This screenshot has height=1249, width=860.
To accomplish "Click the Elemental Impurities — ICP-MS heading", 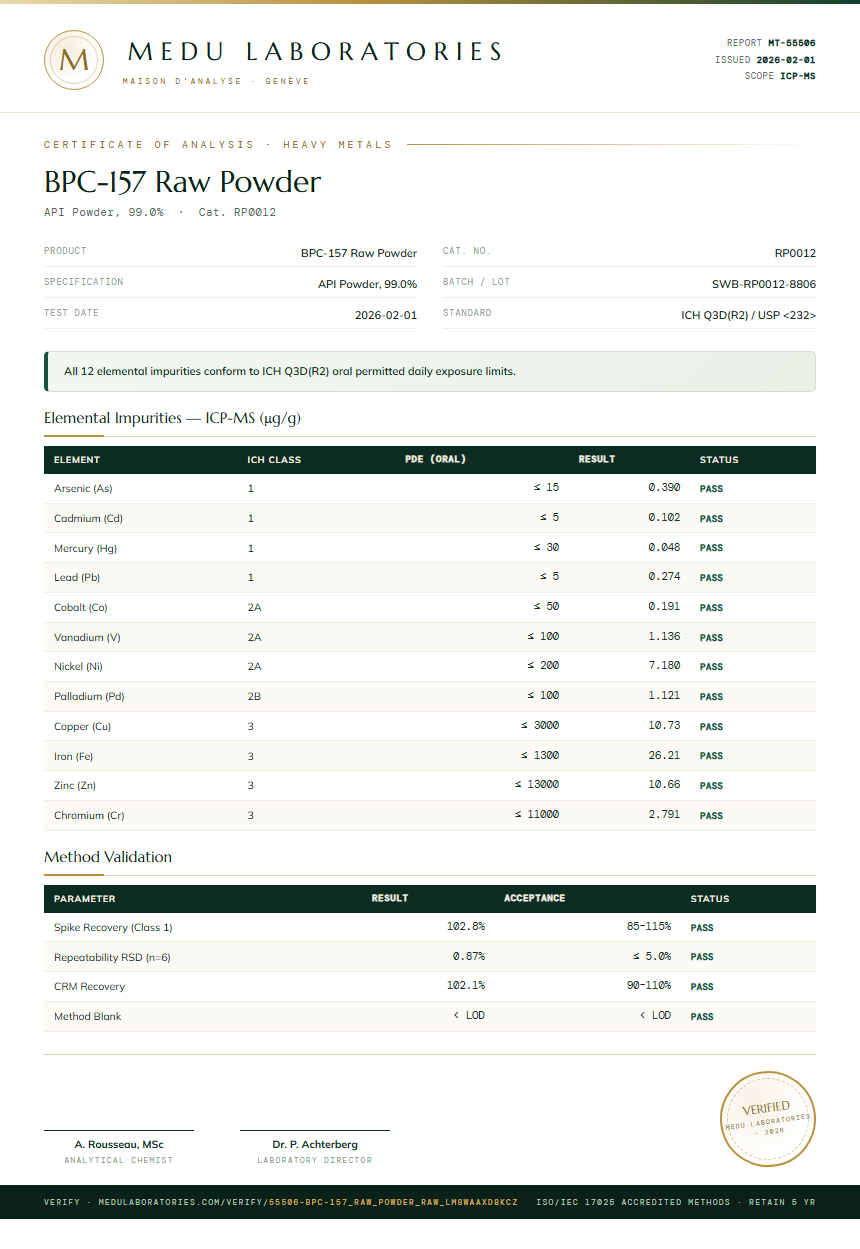I will click(x=172, y=418).
